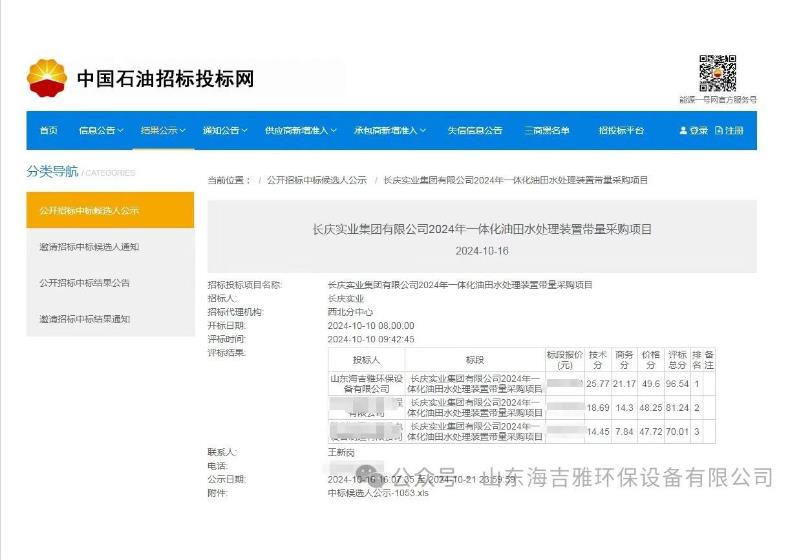Expand the 结果公示 dropdown menu
797x560 pixels.
pos(164,131)
